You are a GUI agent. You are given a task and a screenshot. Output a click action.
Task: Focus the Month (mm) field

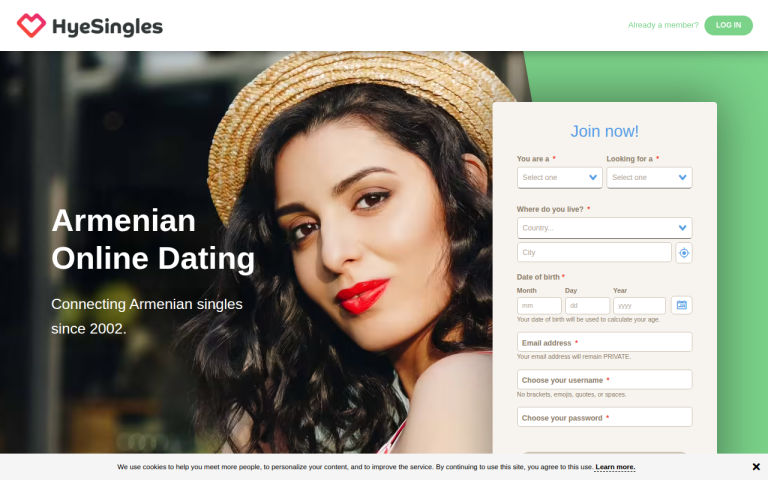tap(539, 306)
